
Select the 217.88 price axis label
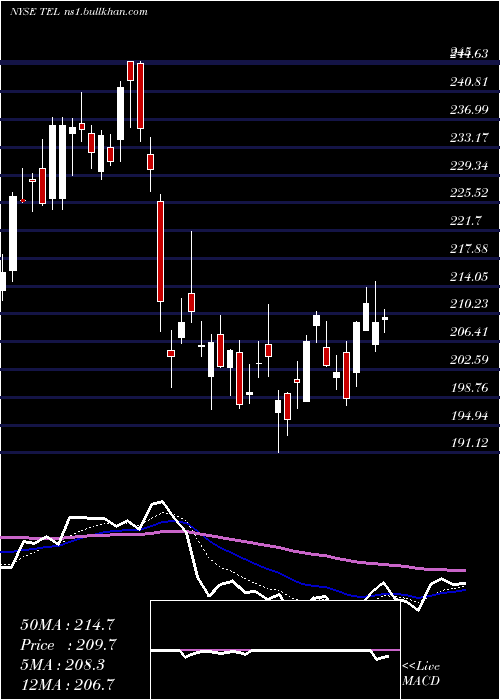469,249
